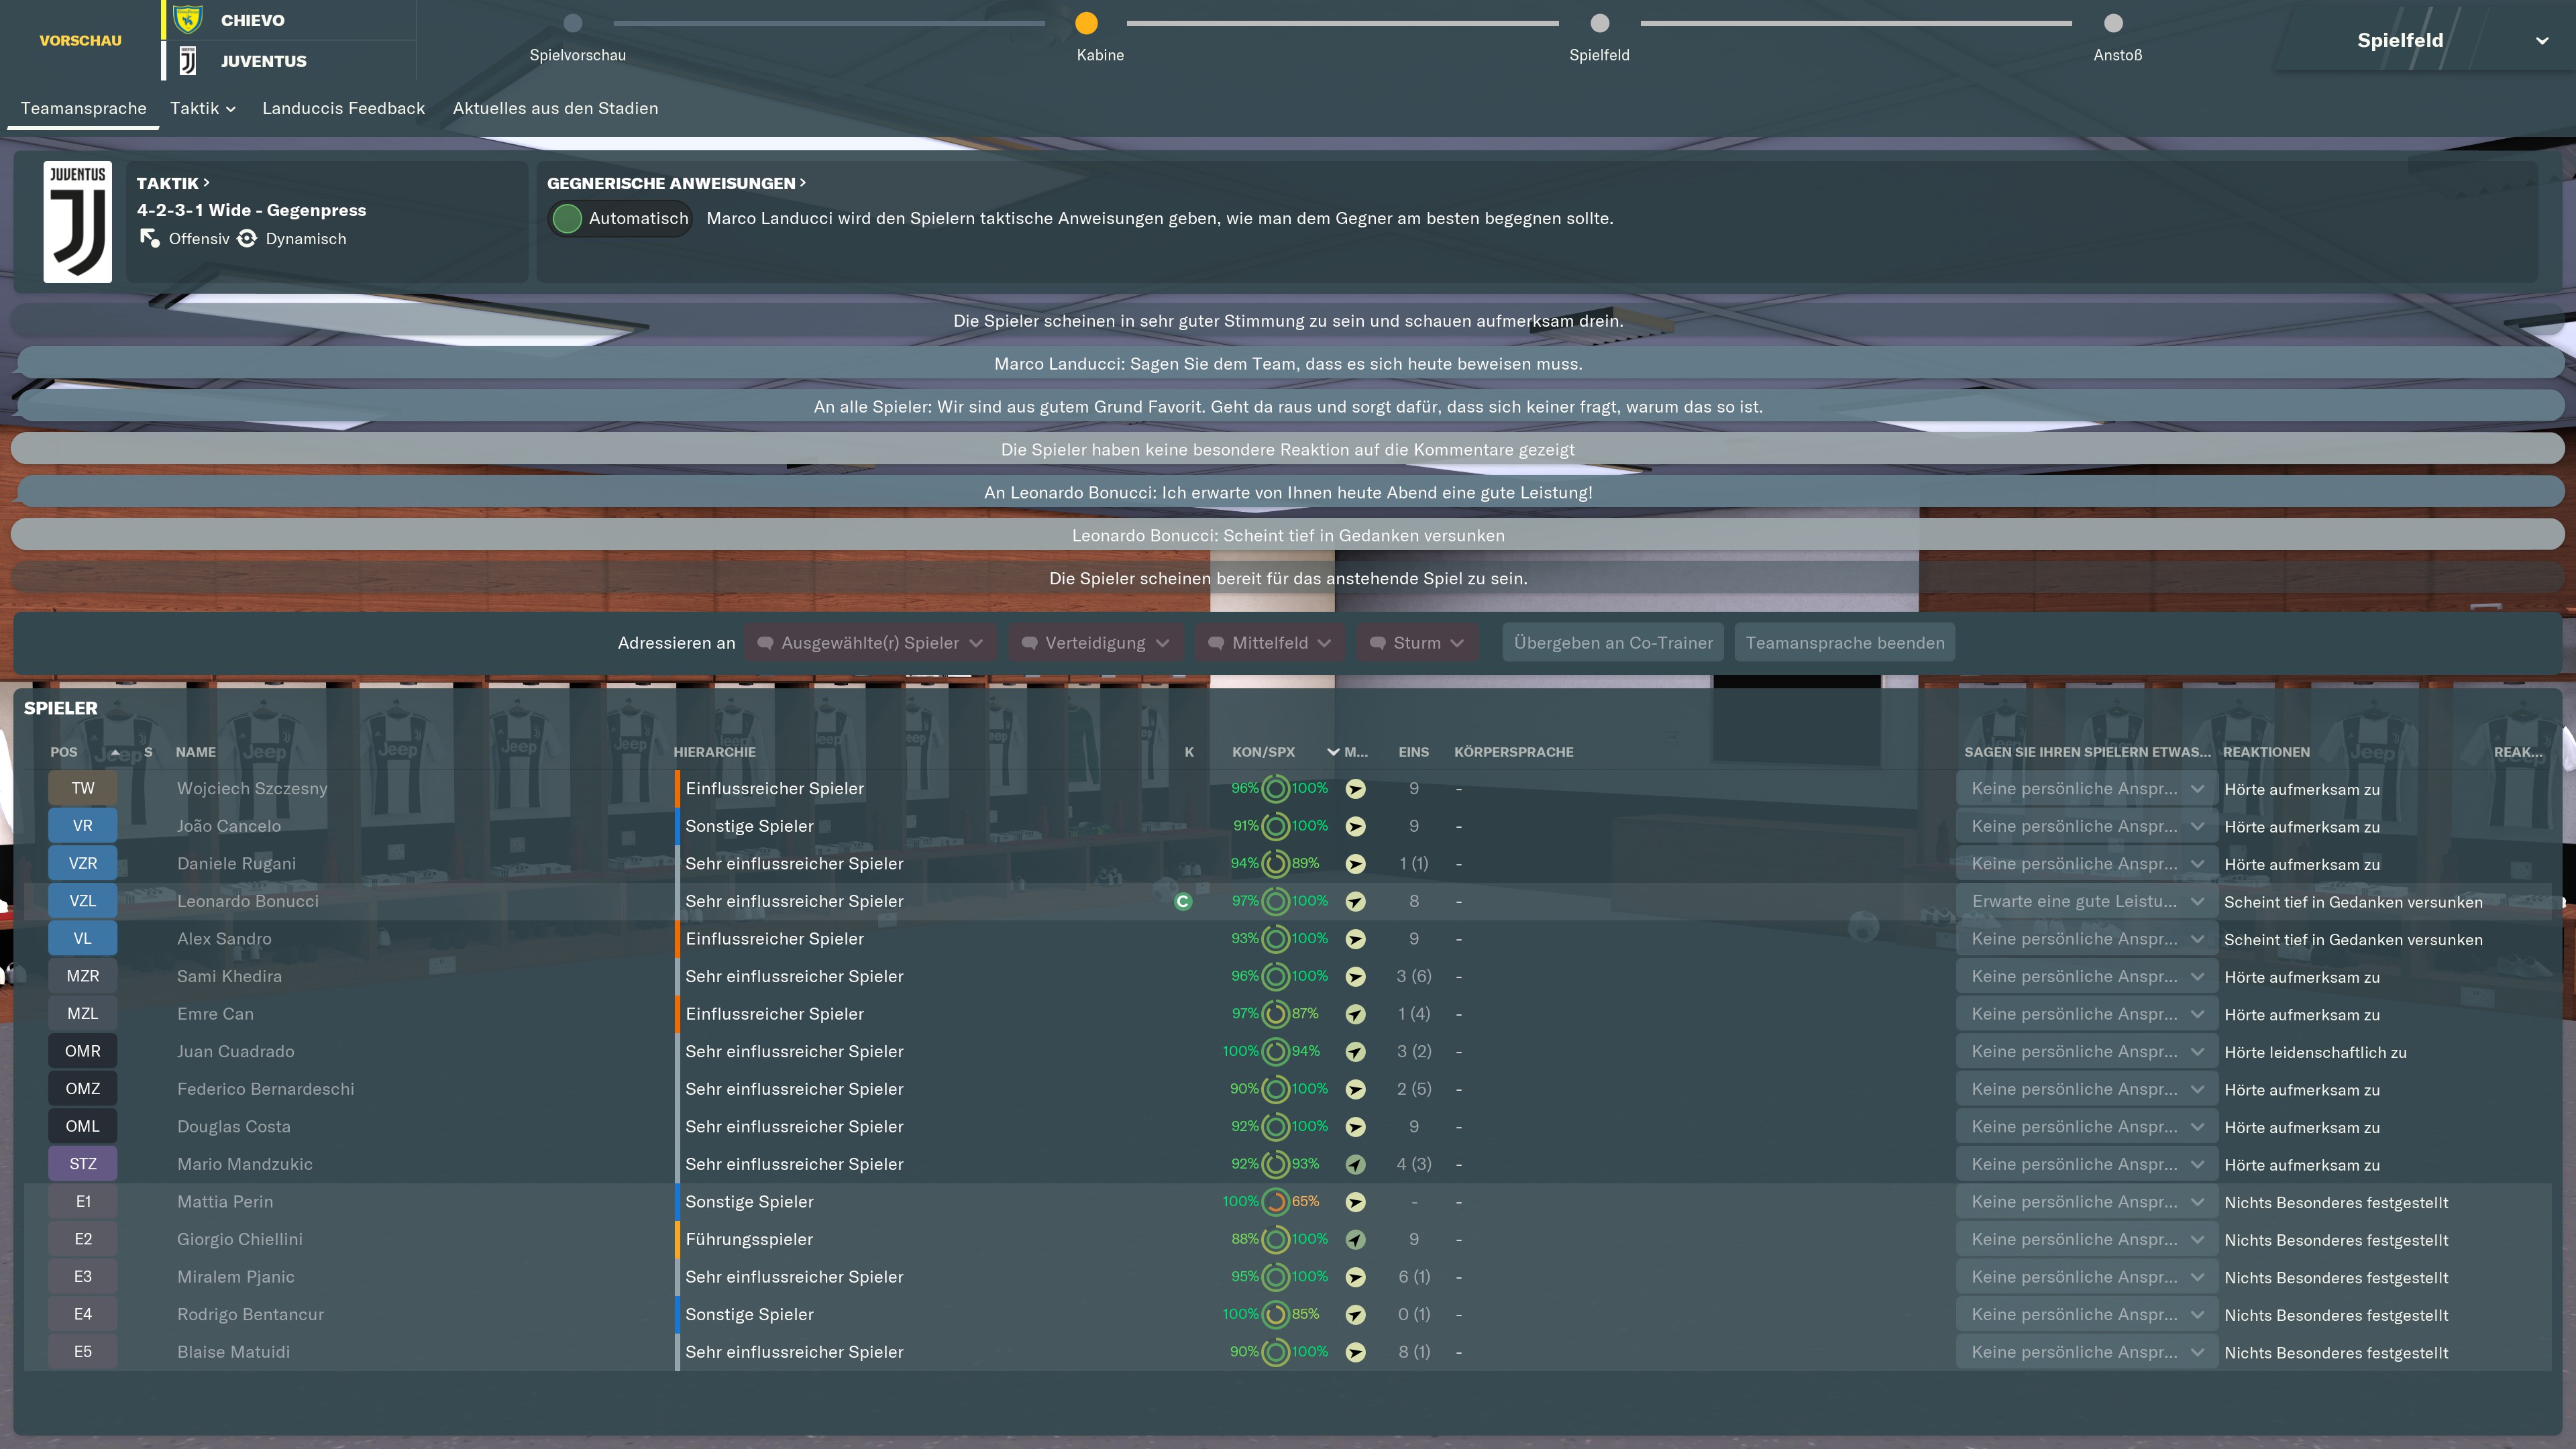Sort by the REAKTIONEN column header
Screen dimensions: 2576x1449
[x=2266, y=752]
